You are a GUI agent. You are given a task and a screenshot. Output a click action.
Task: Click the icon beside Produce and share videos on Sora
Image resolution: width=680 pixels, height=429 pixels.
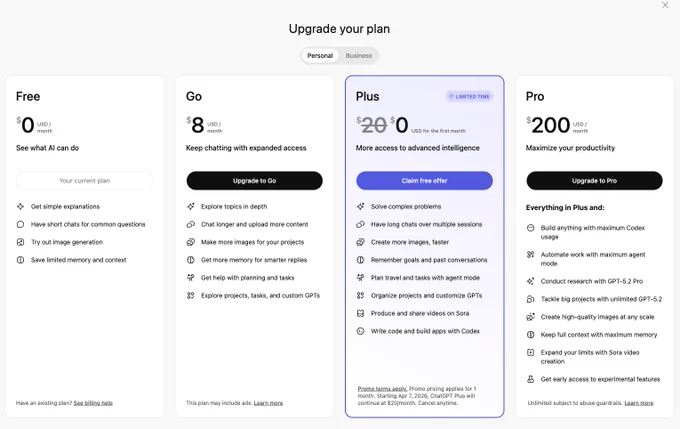[360, 313]
